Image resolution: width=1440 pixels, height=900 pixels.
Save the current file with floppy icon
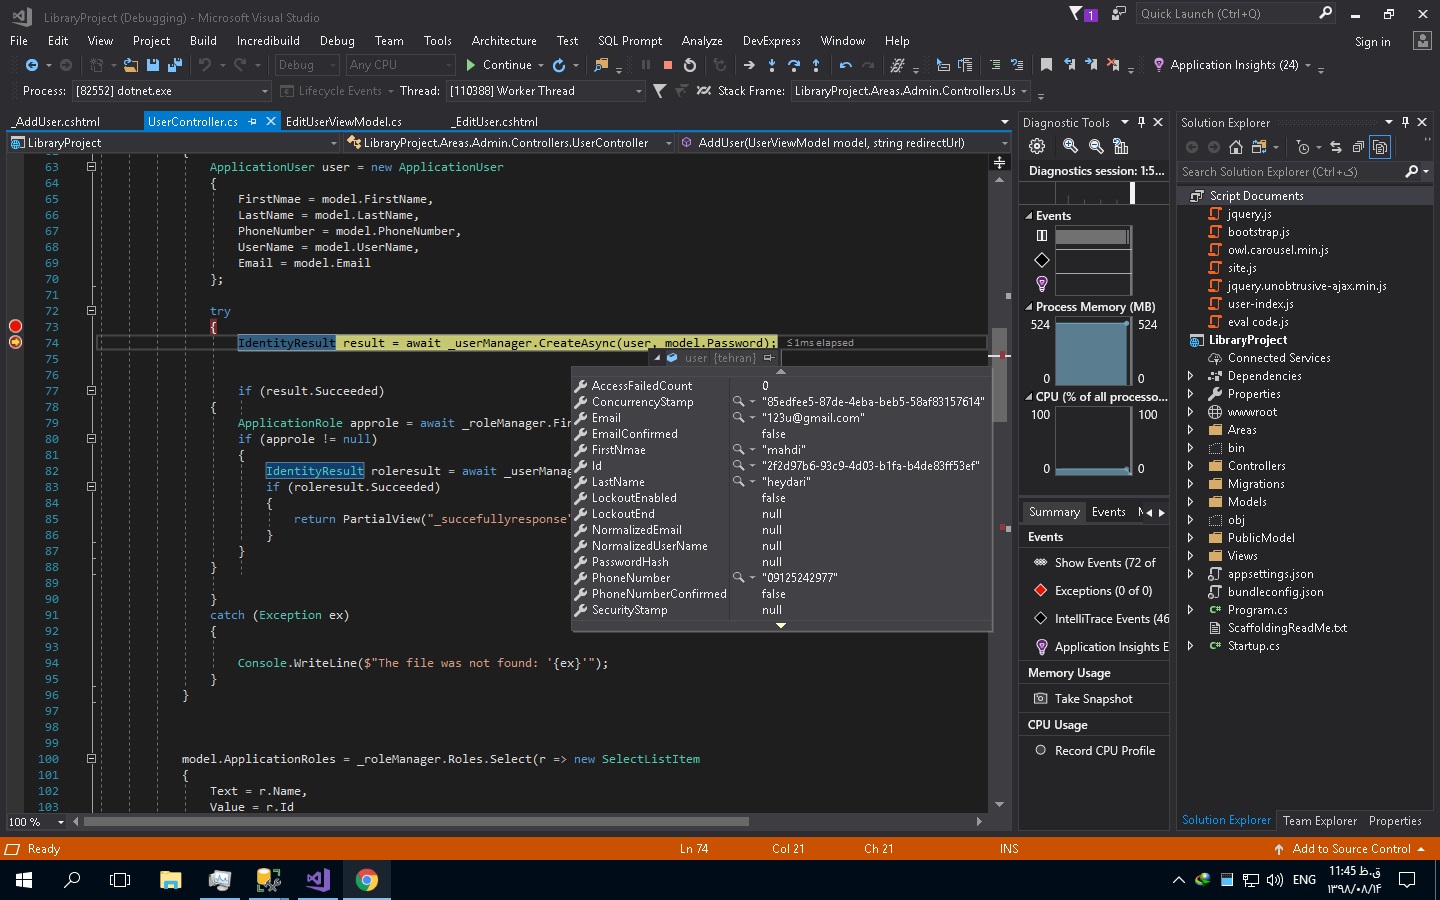153,65
